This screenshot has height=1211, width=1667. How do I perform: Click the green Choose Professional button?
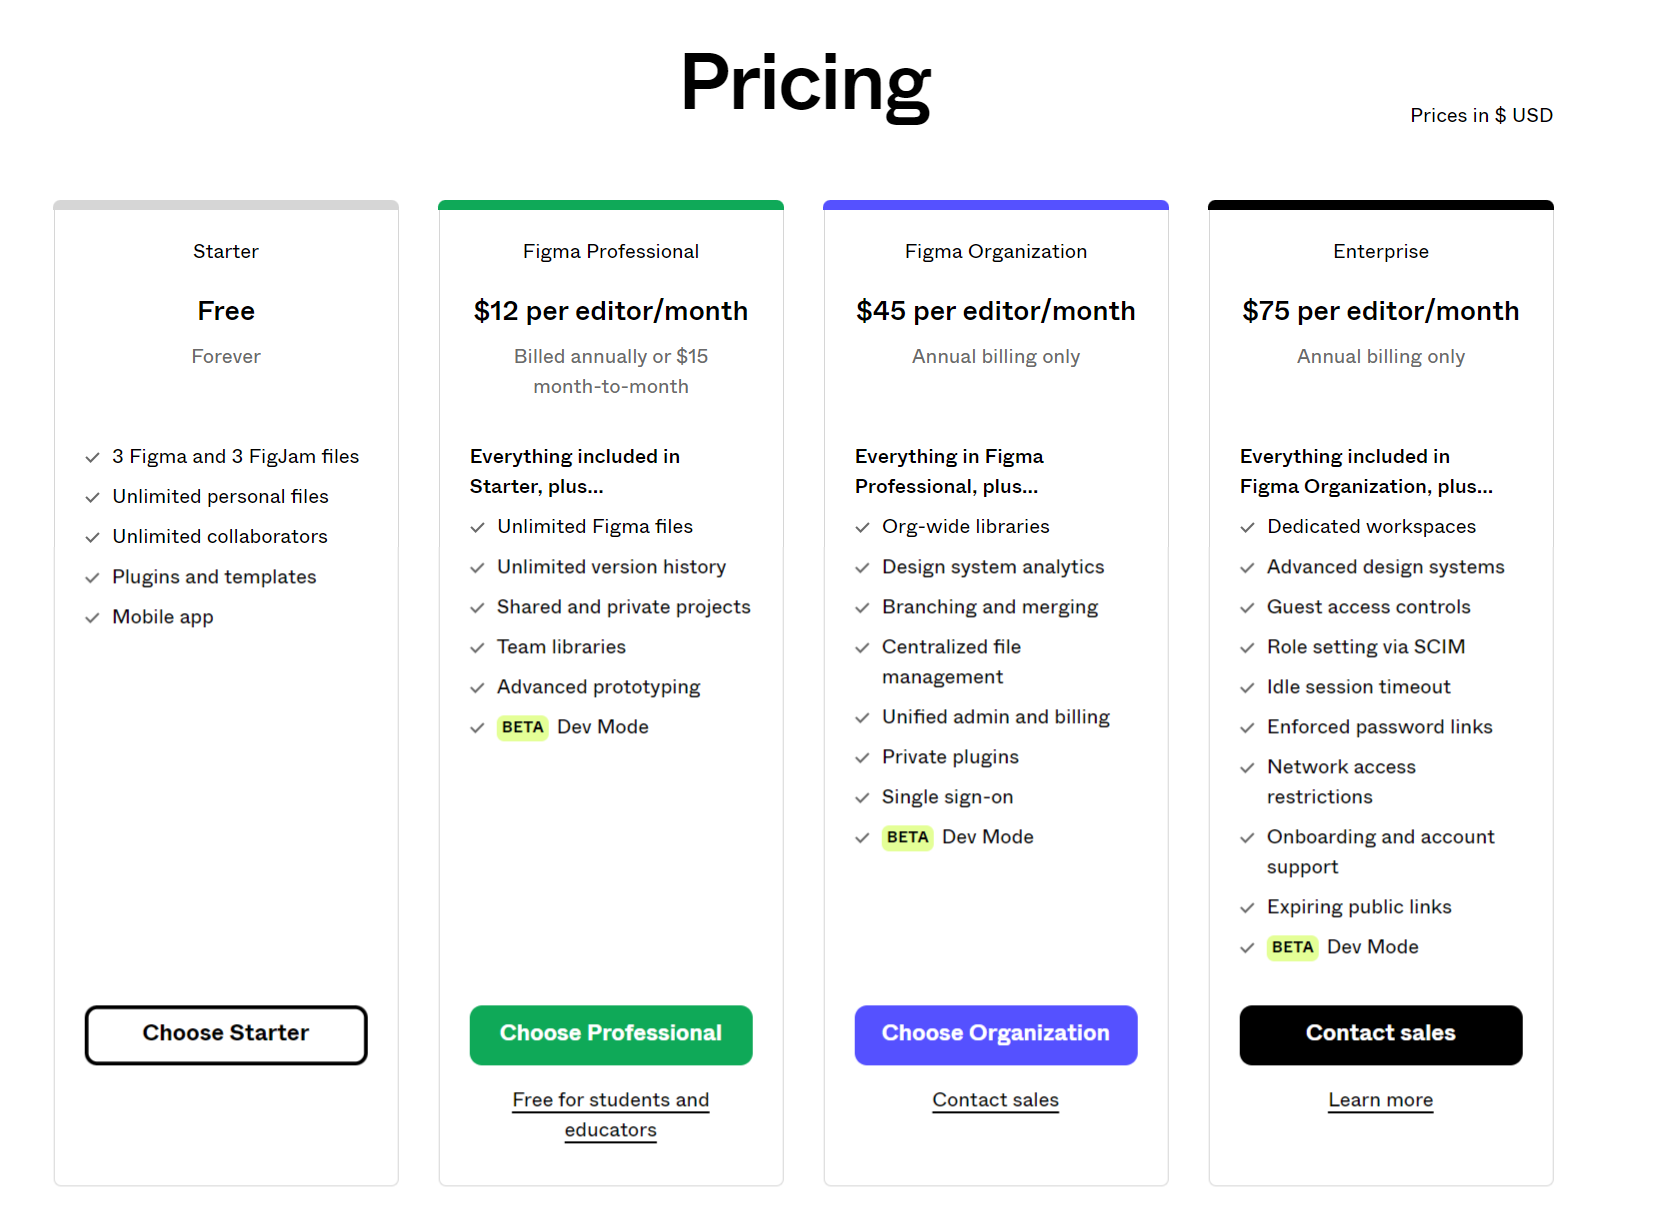(x=611, y=1034)
